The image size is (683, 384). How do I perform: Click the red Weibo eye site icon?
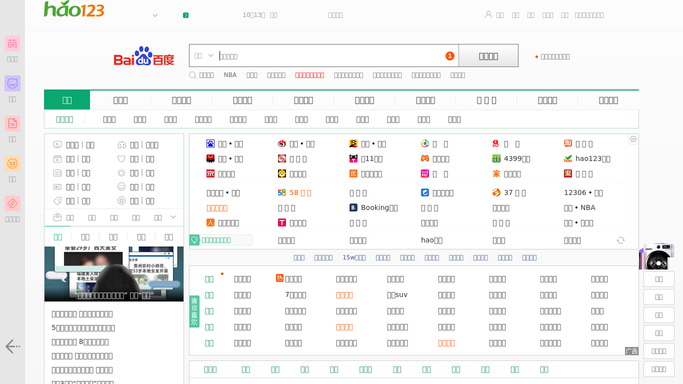pos(282,144)
